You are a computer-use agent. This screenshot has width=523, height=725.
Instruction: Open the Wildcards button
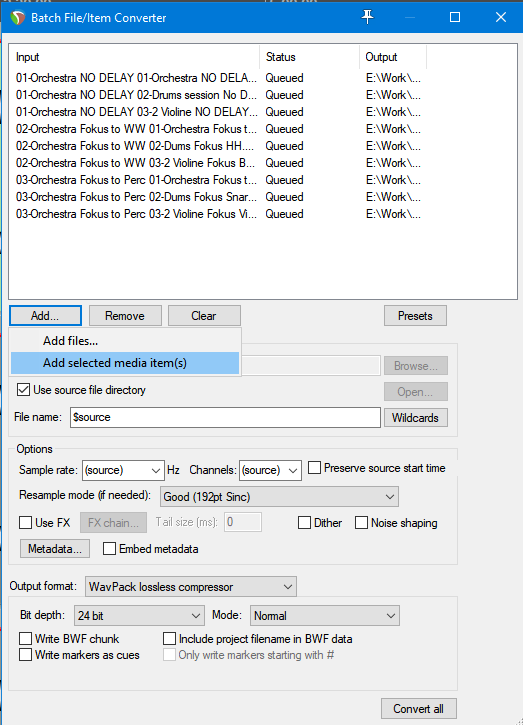click(x=415, y=418)
